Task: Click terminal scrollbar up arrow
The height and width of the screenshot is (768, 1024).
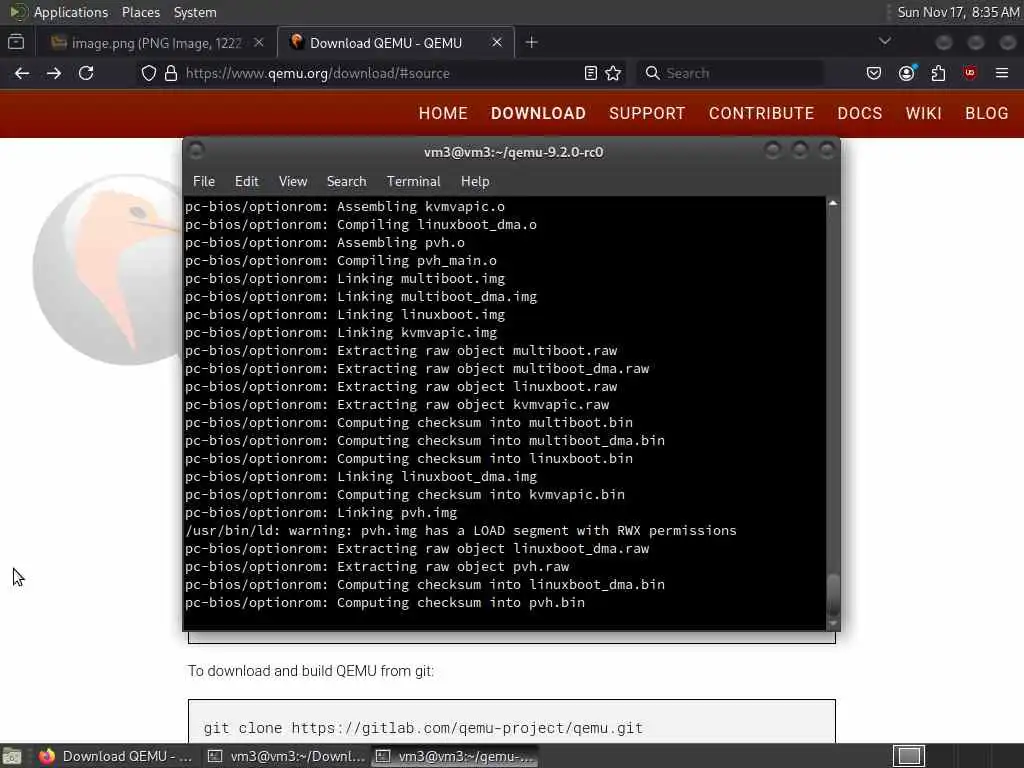Action: (833, 203)
